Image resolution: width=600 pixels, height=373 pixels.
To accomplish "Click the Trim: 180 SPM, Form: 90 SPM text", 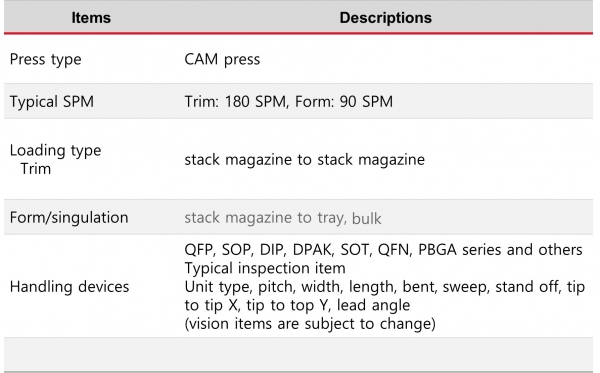I will (289, 102).
